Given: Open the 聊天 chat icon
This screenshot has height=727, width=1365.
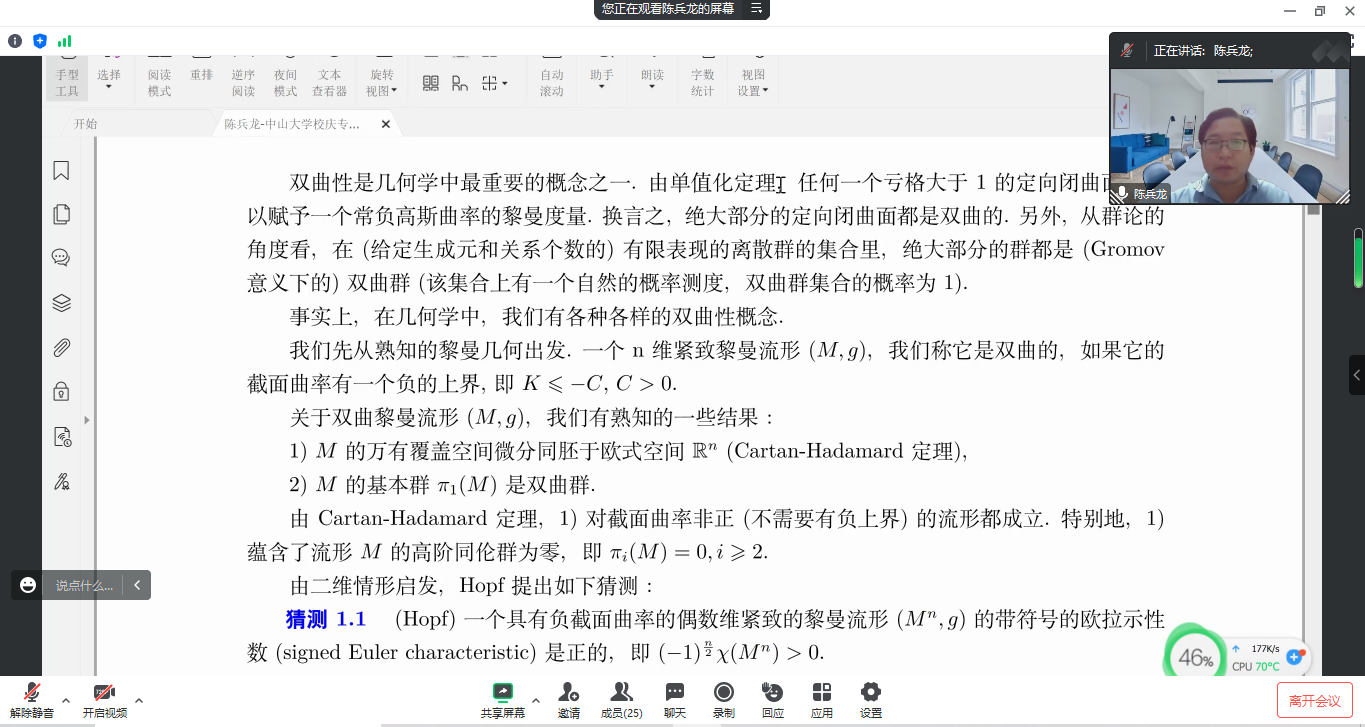Looking at the screenshot, I should 675,699.
